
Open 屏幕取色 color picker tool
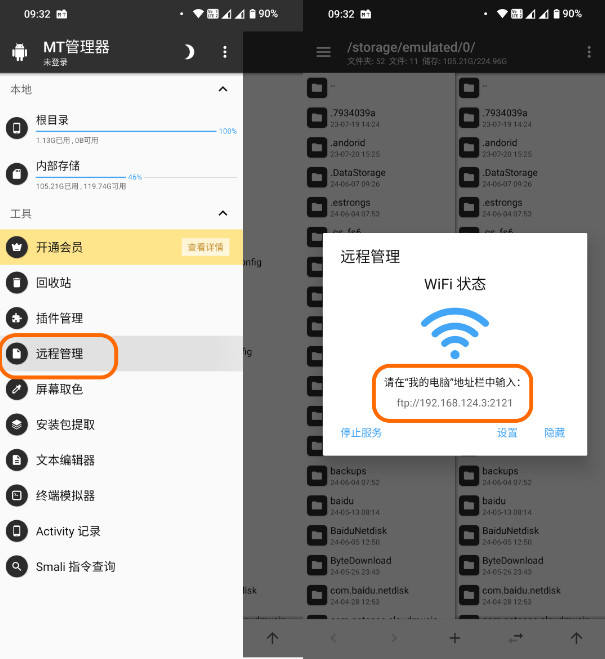(121, 389)
